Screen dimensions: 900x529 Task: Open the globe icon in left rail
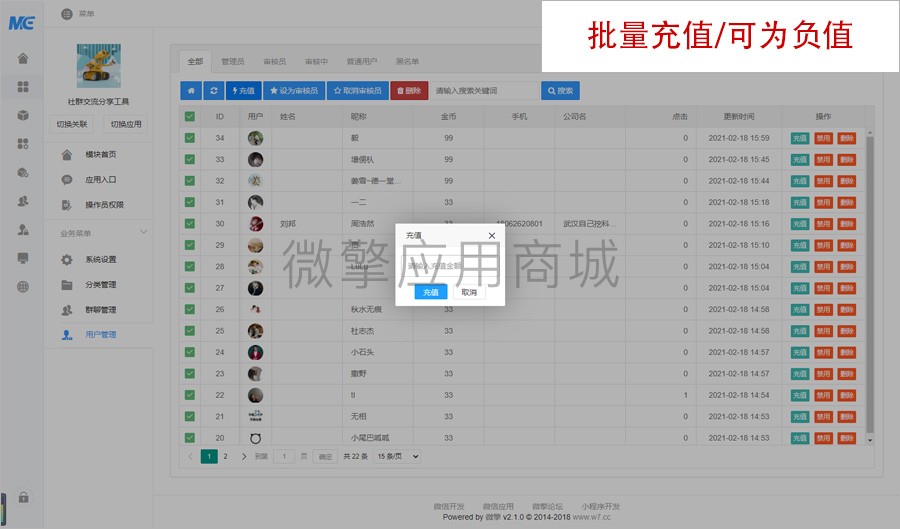(23, 287)
